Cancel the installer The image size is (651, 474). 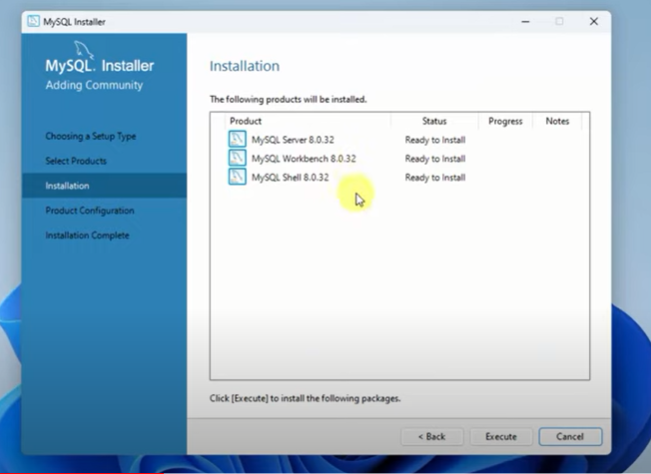(x=570, y=437)
